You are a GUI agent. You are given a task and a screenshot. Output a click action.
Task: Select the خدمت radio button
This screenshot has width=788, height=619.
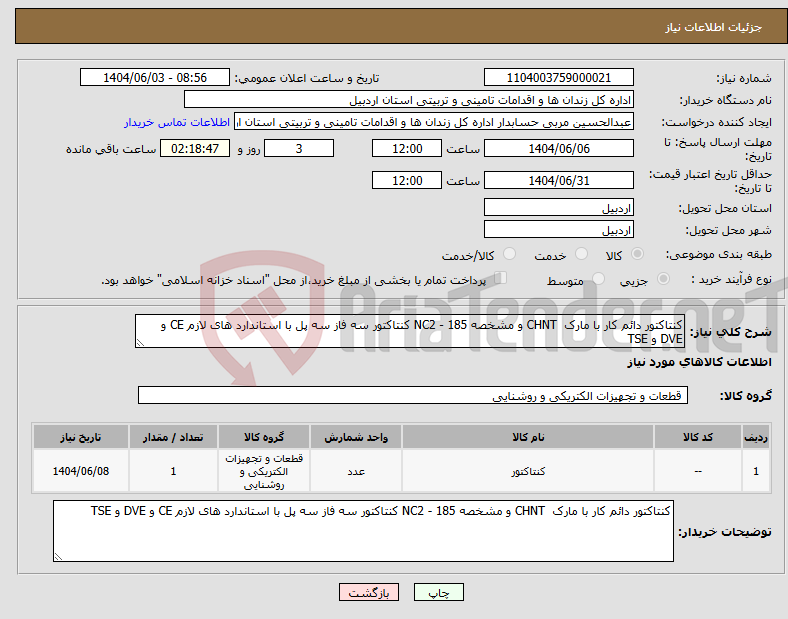[581, 254]
